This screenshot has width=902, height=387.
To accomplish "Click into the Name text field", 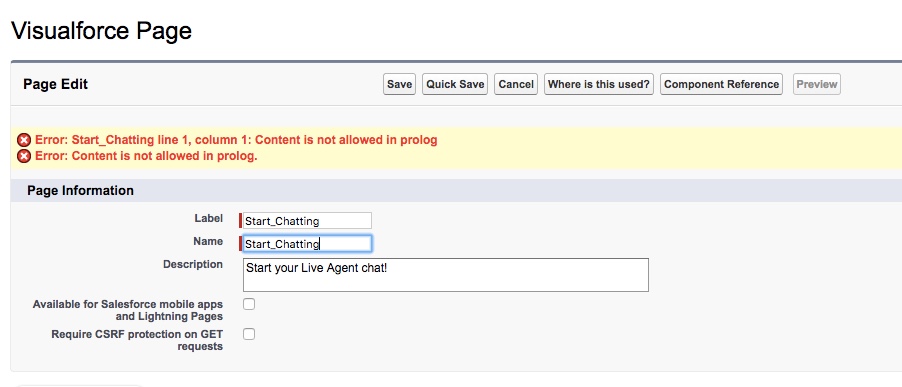I will (x=307, y=244).
